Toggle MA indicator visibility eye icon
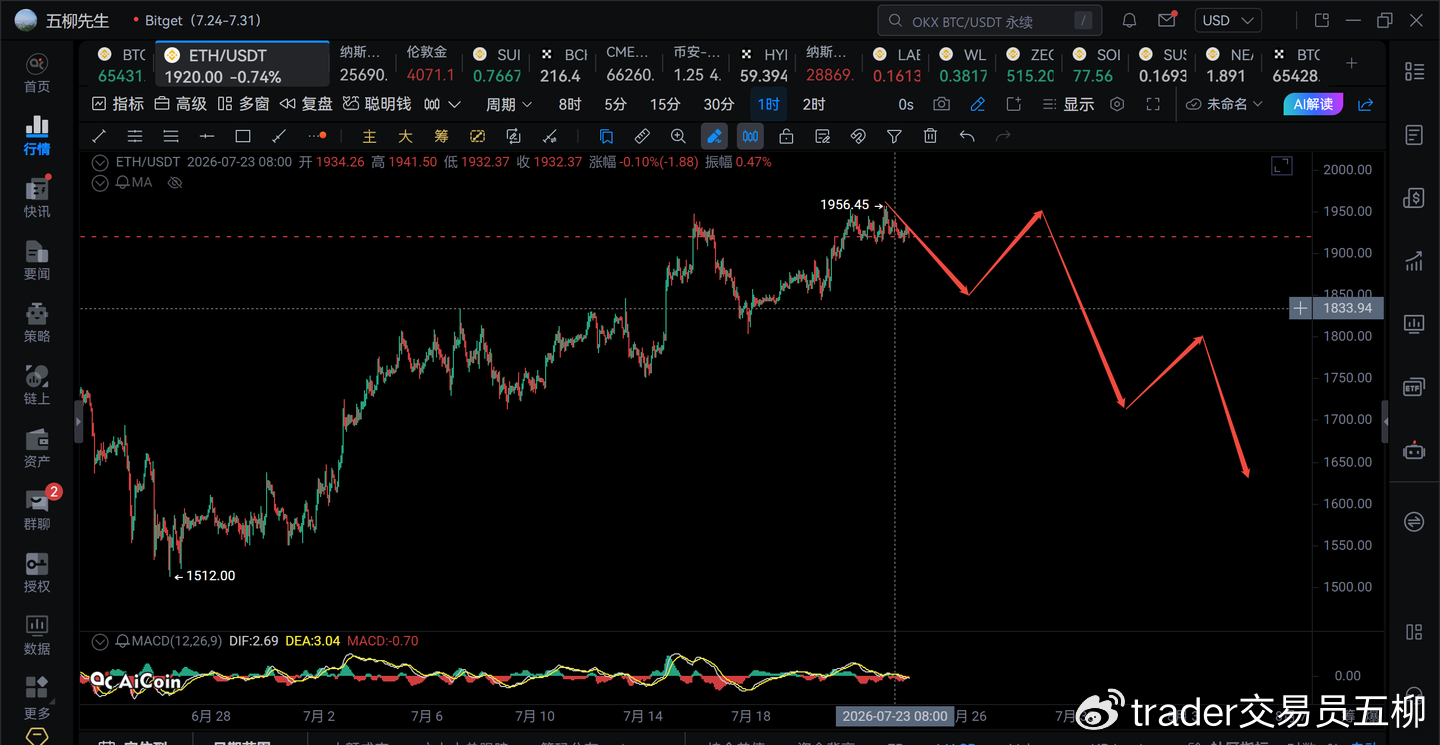This screenshot has width=1440, height=745. (x=174, y=182)
